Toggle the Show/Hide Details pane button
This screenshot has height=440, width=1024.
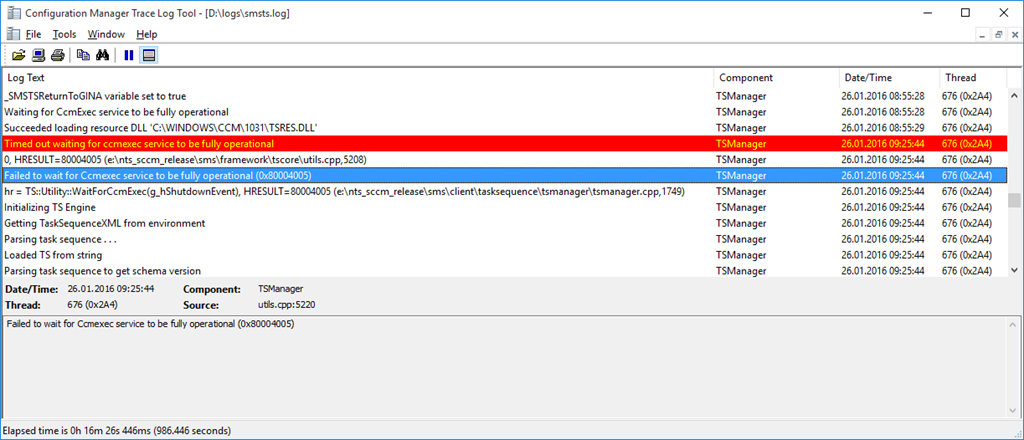pyautogui.click(x=148, y=55)
